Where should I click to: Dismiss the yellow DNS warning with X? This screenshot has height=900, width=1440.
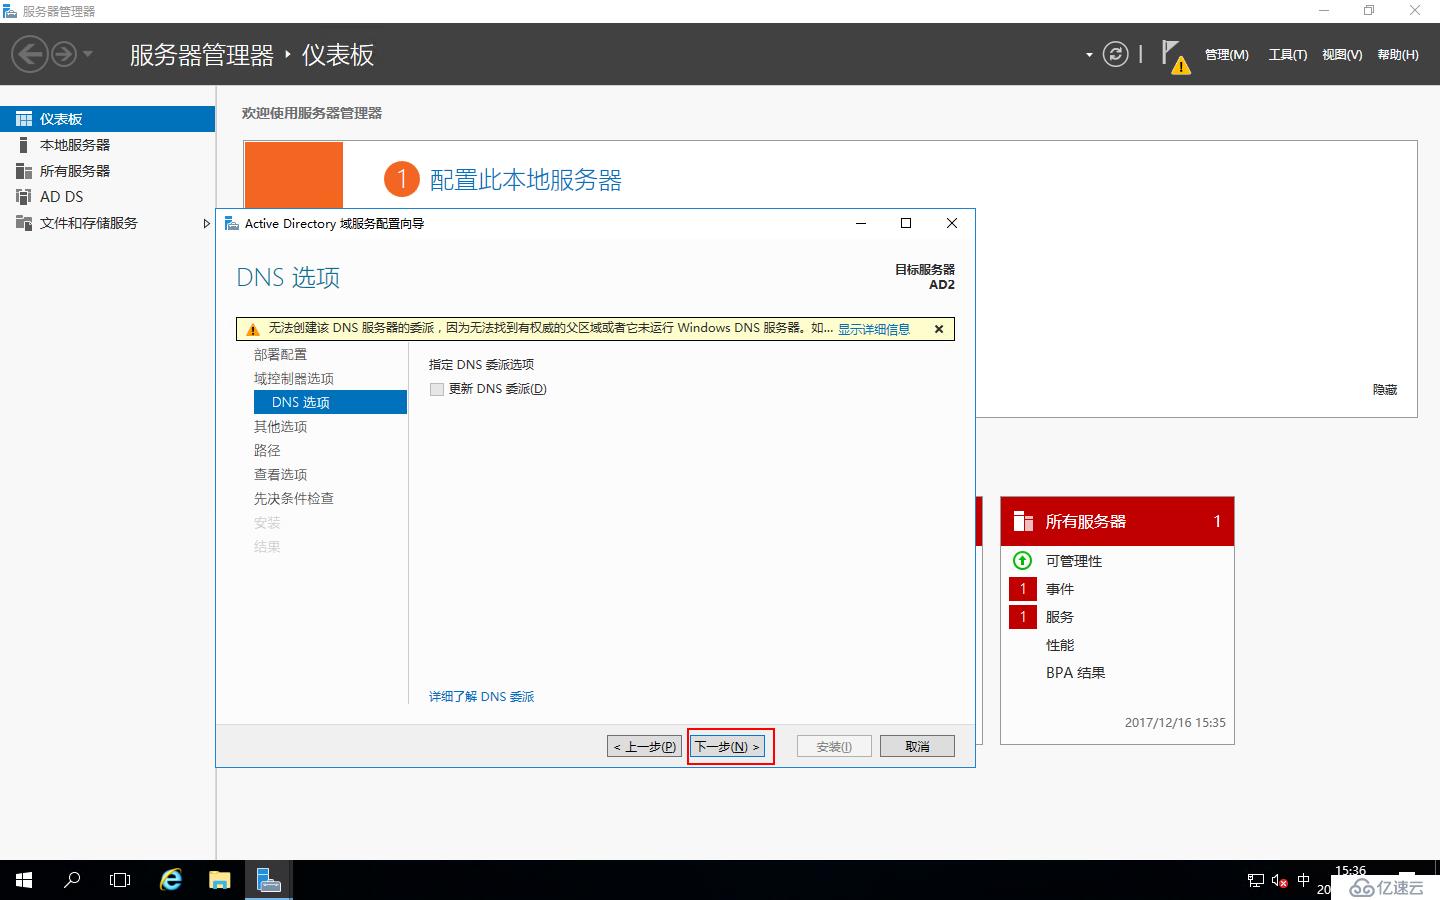939,329
